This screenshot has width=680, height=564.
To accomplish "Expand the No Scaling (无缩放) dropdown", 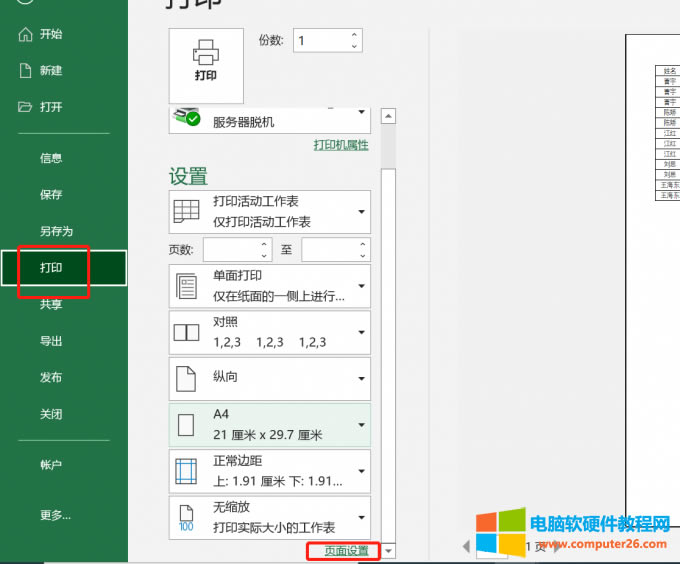I will (270, 518).
